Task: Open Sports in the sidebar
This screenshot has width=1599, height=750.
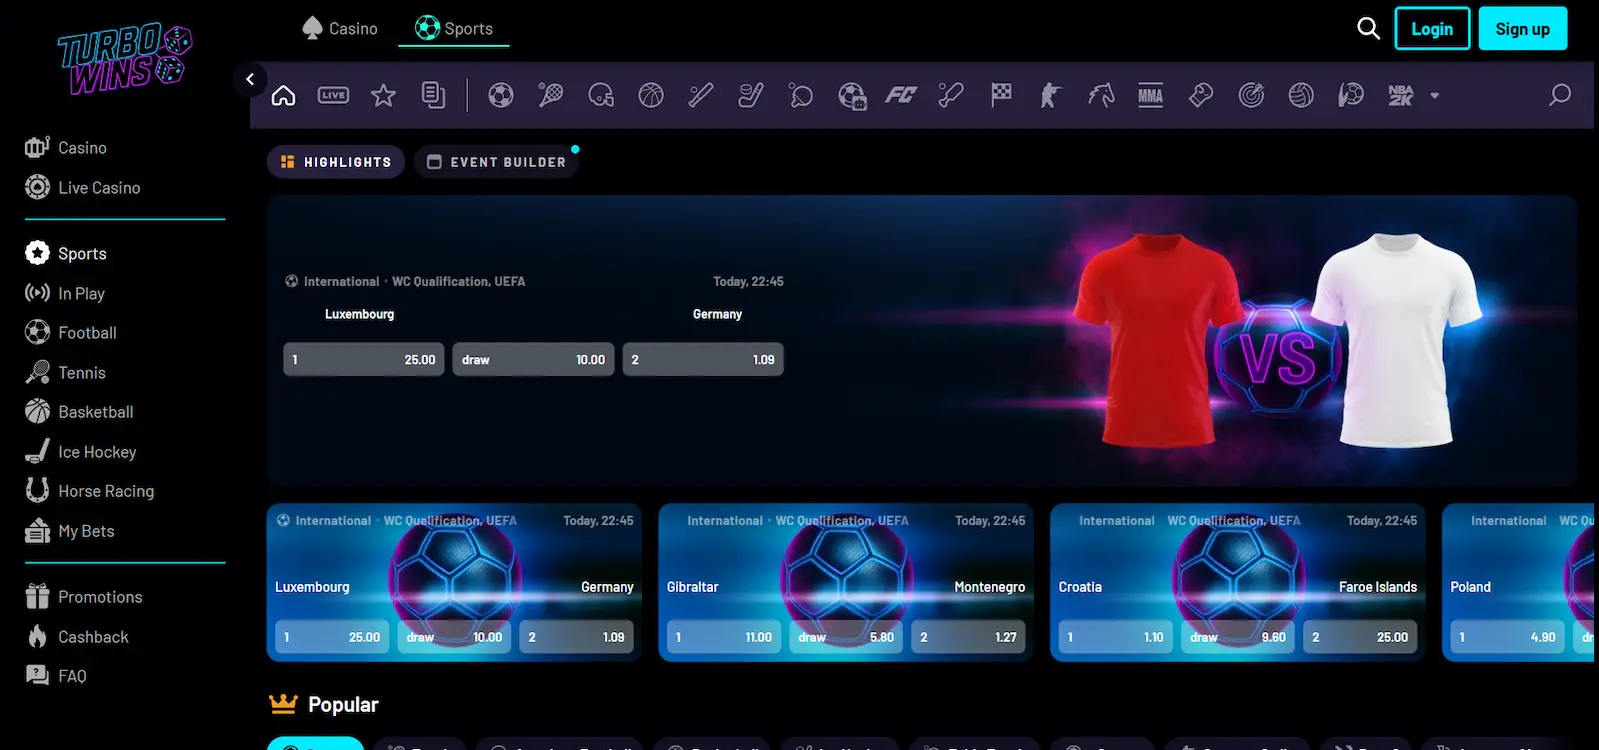Action: point(66,253)
